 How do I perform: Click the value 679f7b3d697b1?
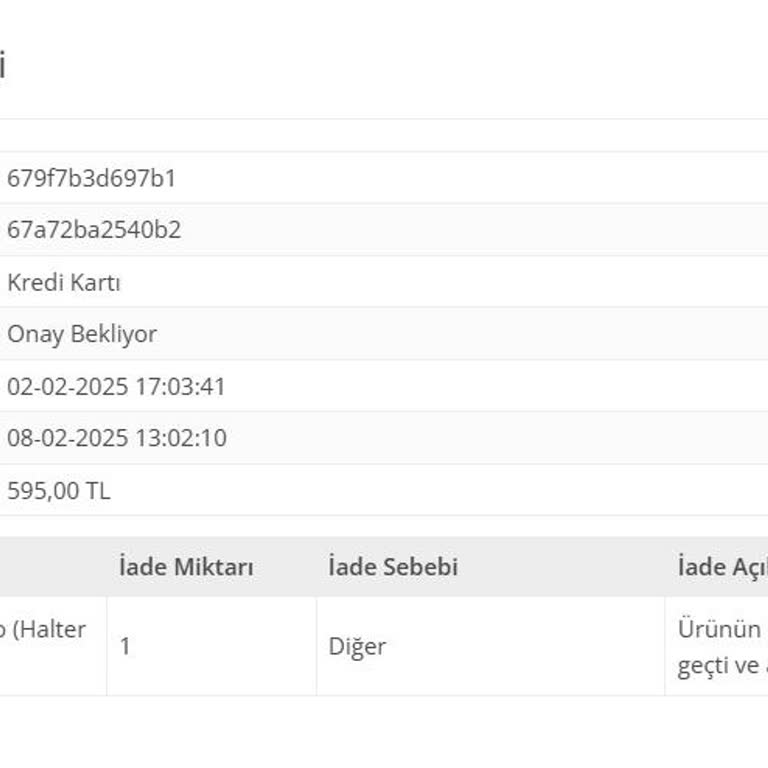[x=91, y=179]
